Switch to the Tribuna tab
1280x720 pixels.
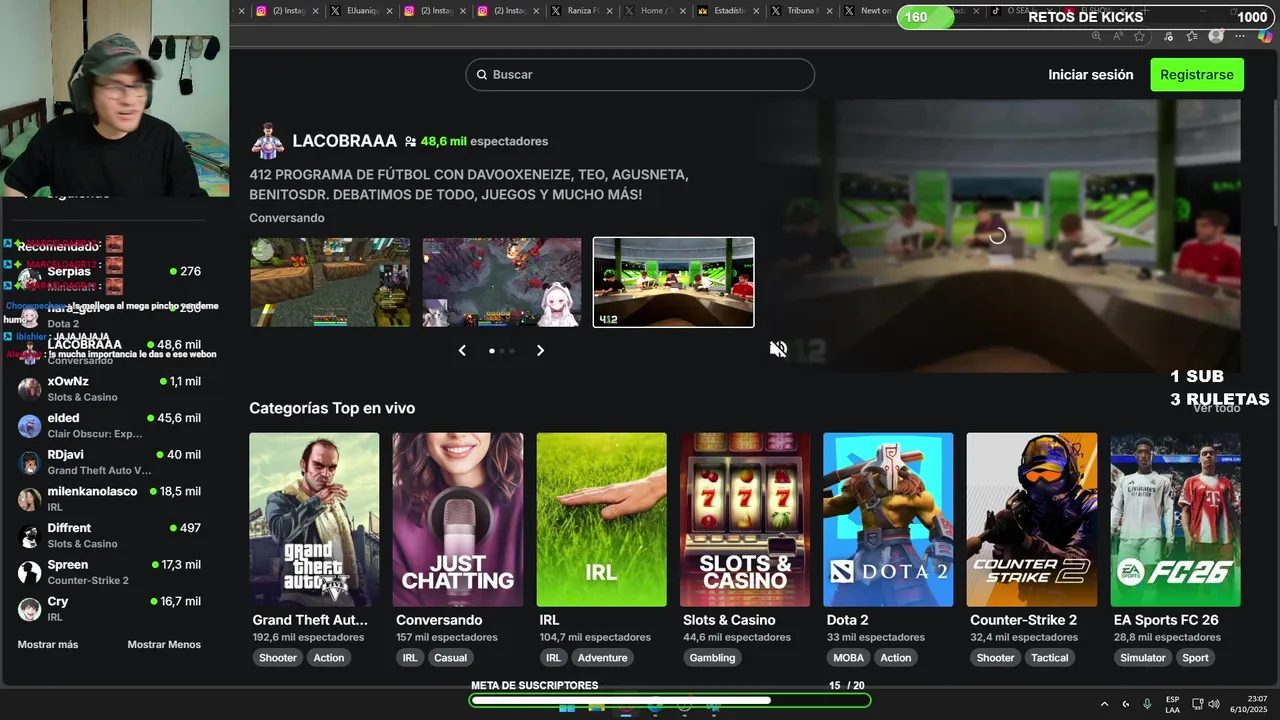click(800, 11)
